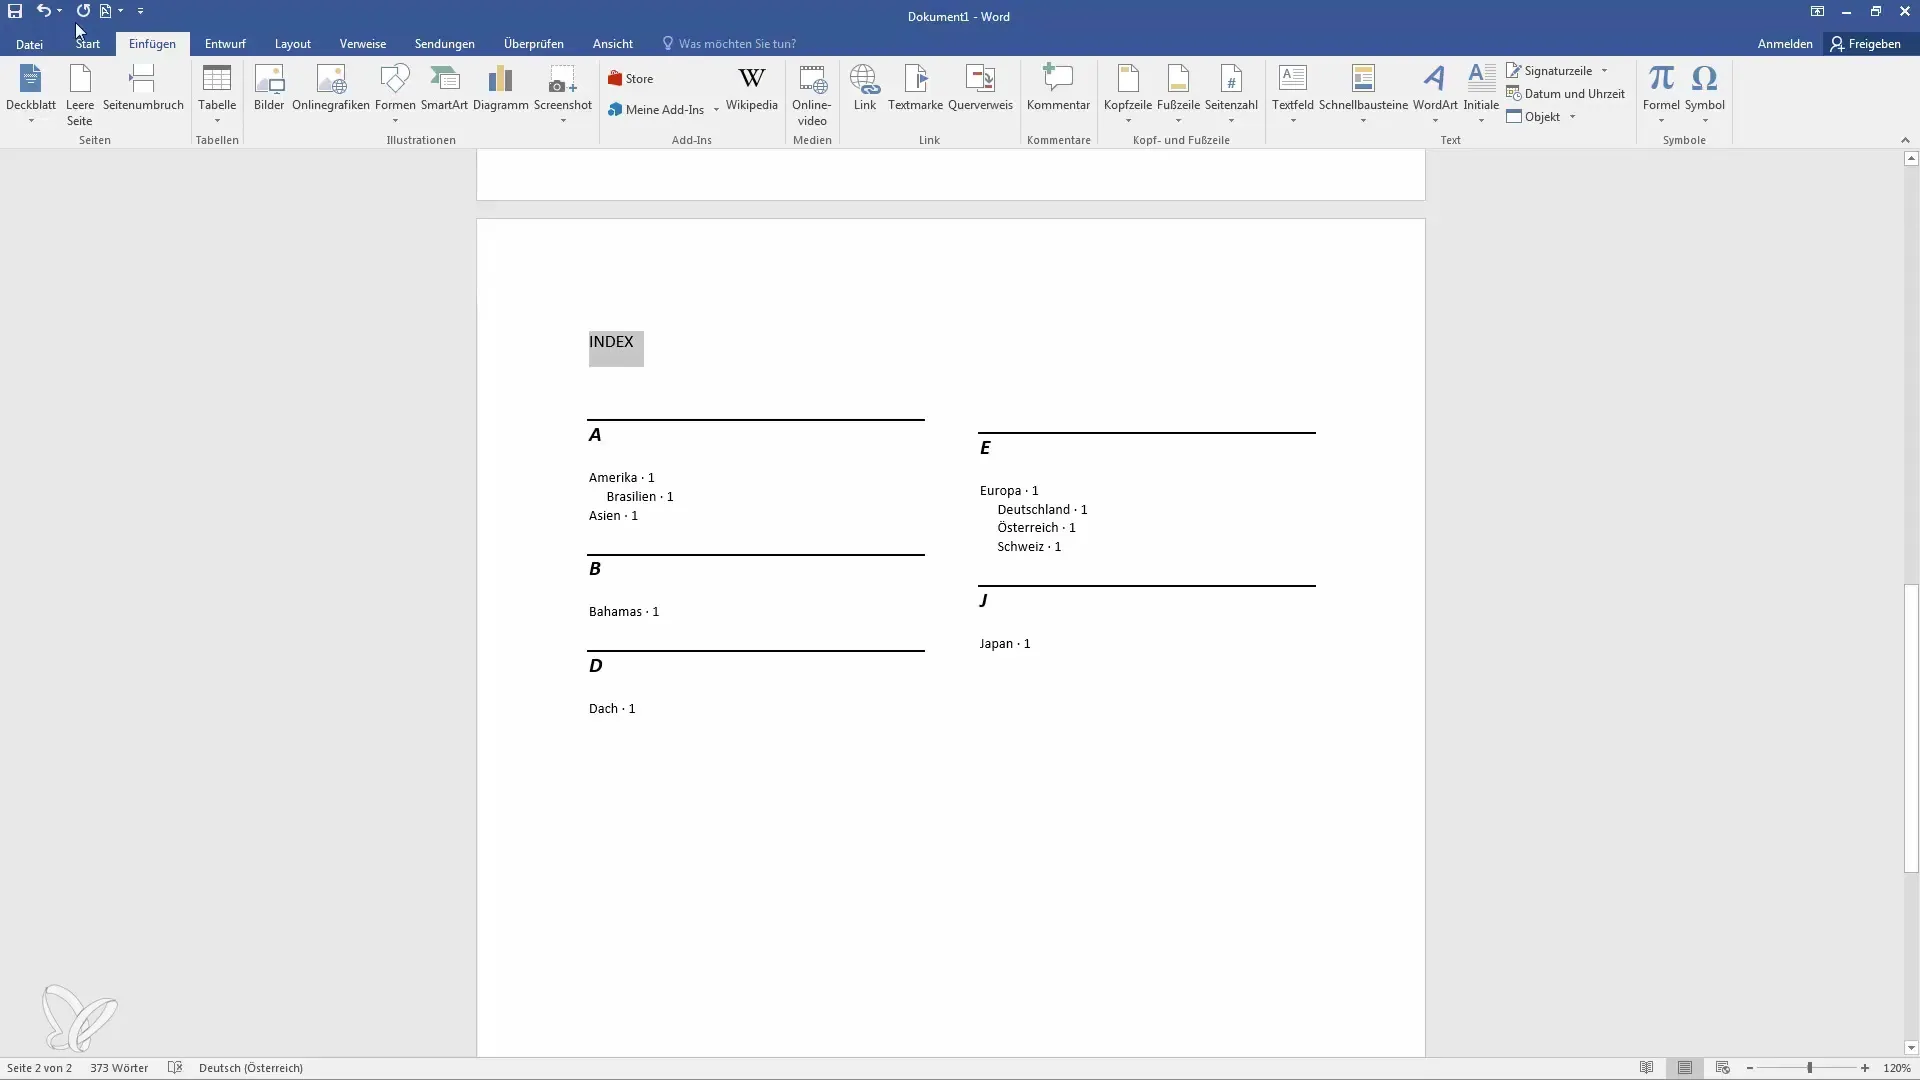The width and height of the screenshot is (1920, 1080).
Task: Insert a Querverweis cross-reference
Action: pyautogui.click(x=980, y=88)
